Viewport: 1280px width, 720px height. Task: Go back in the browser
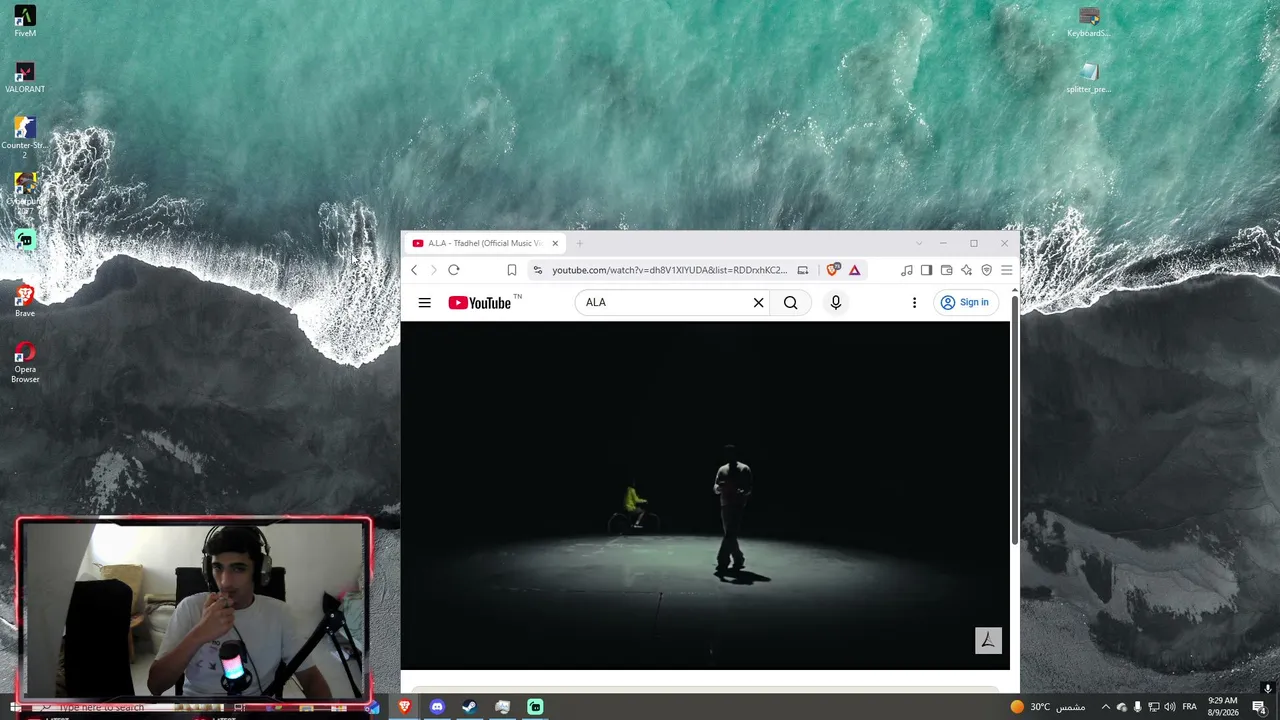coord(414,270)
